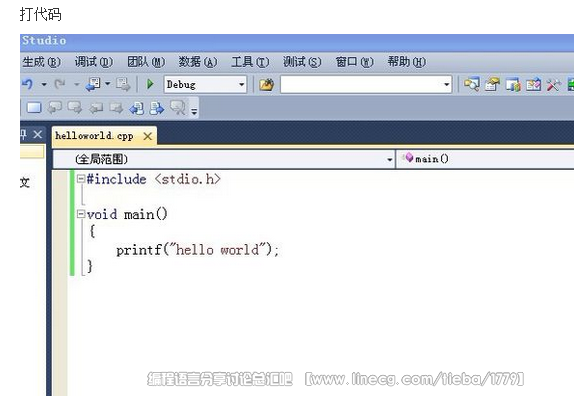
Task: Open the Properties Window icon
Action: pos(492,85)
